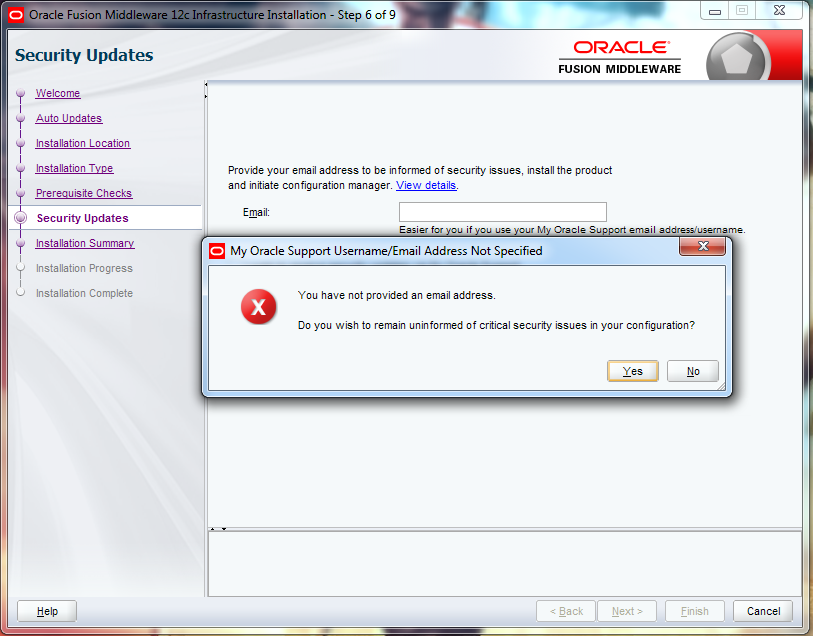Focus the Email input field
Screen dimensions: 813x636
coord(502,212)
